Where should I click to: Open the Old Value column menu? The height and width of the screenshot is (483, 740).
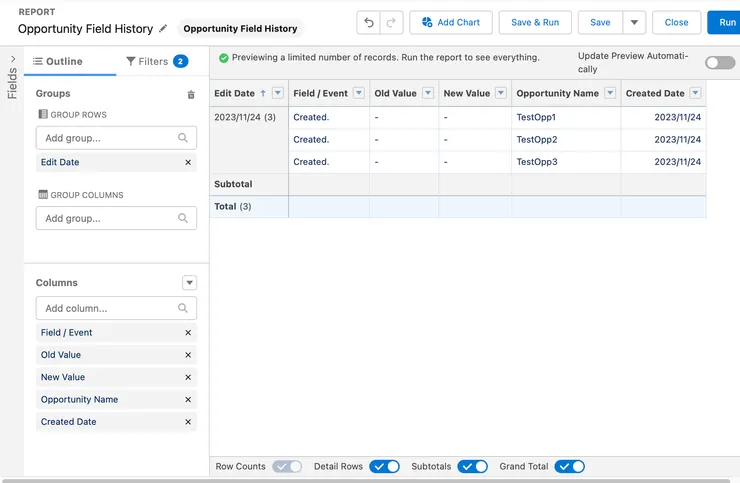click(x=428, y=93)
